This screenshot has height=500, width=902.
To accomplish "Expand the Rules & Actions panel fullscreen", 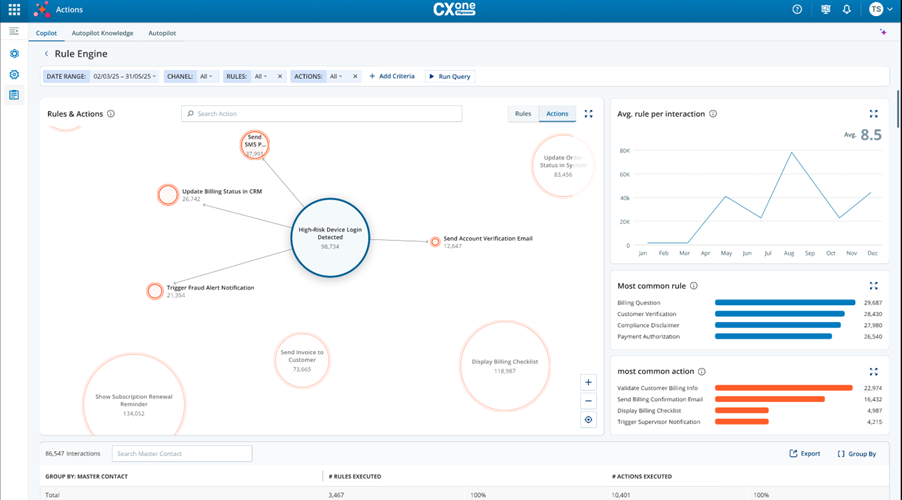I will 588,114.
